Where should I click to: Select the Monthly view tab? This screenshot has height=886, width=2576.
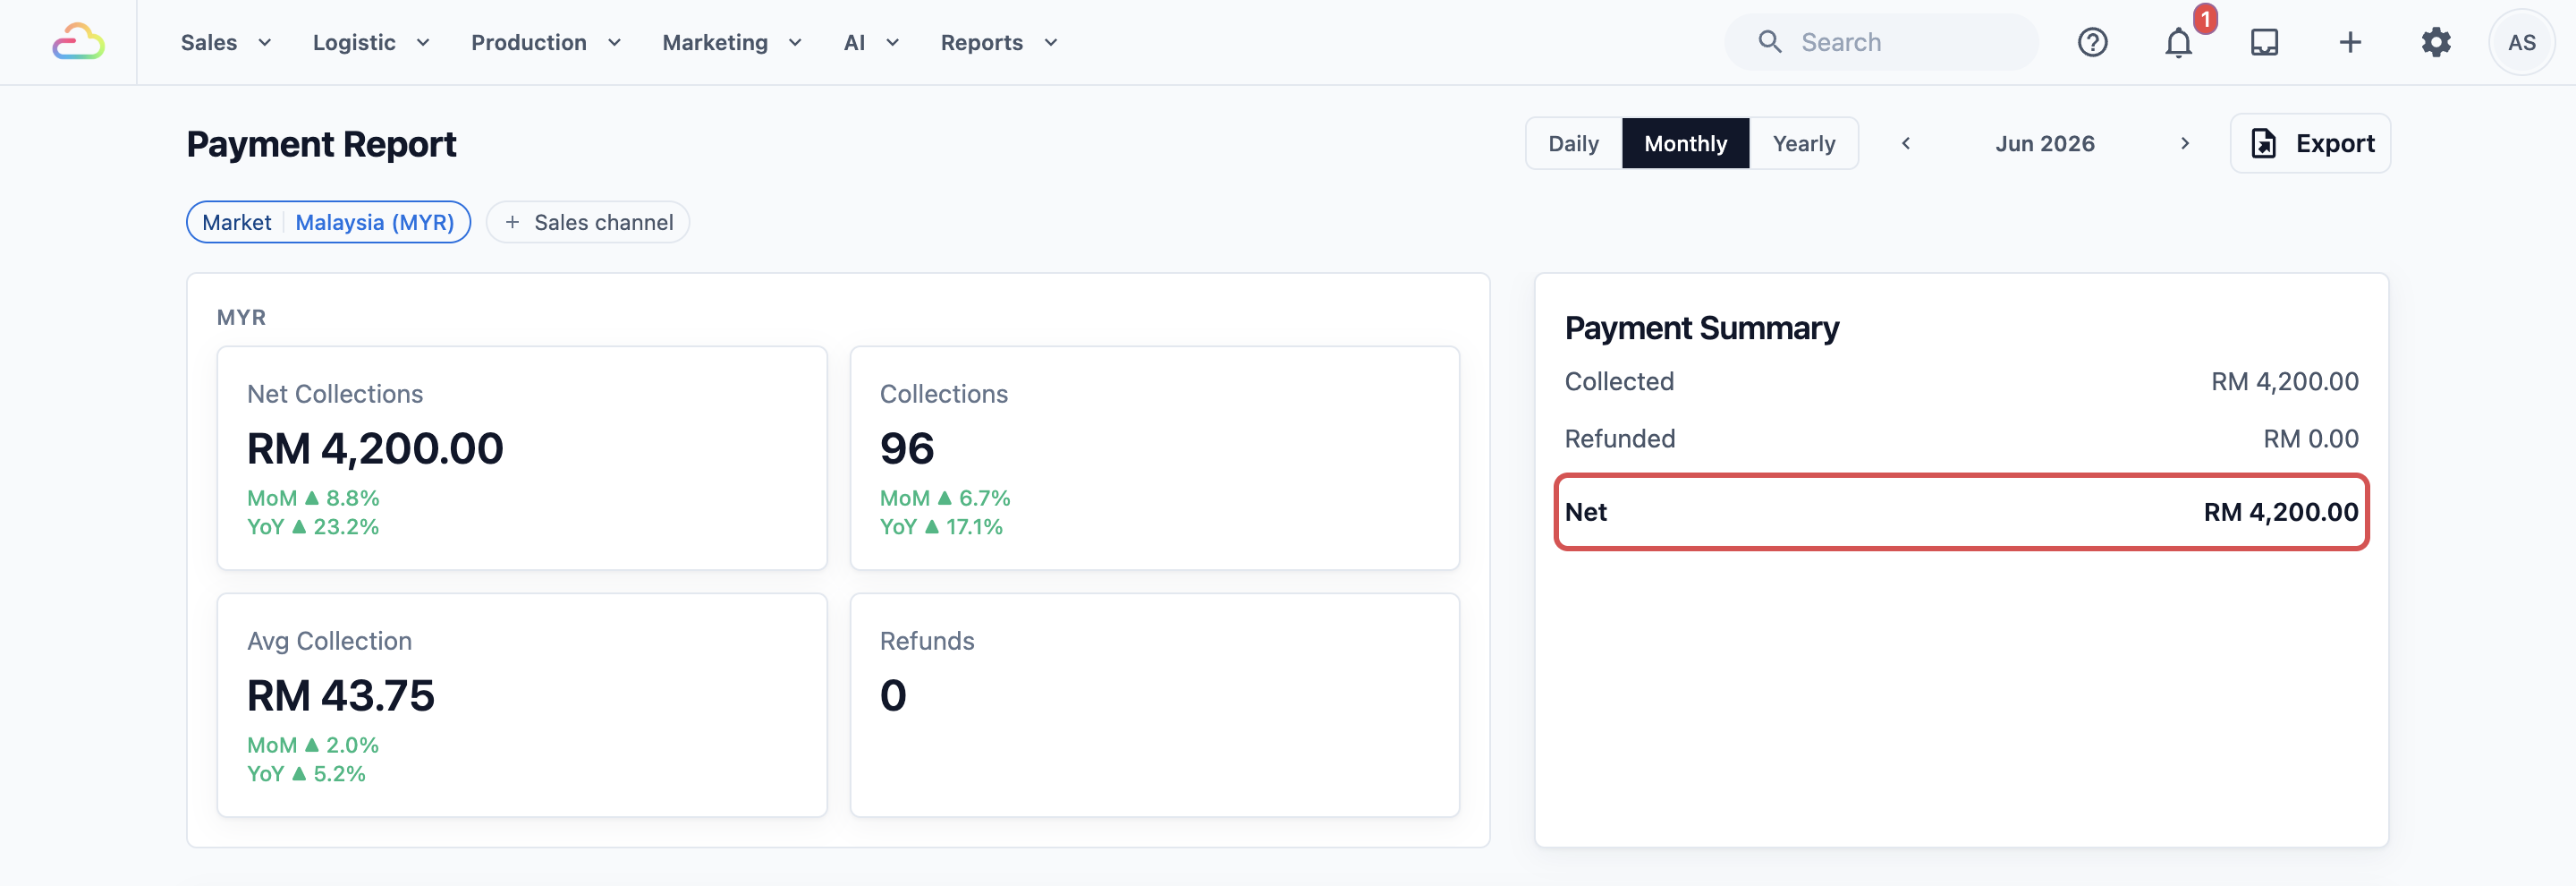coord(1685,143)
